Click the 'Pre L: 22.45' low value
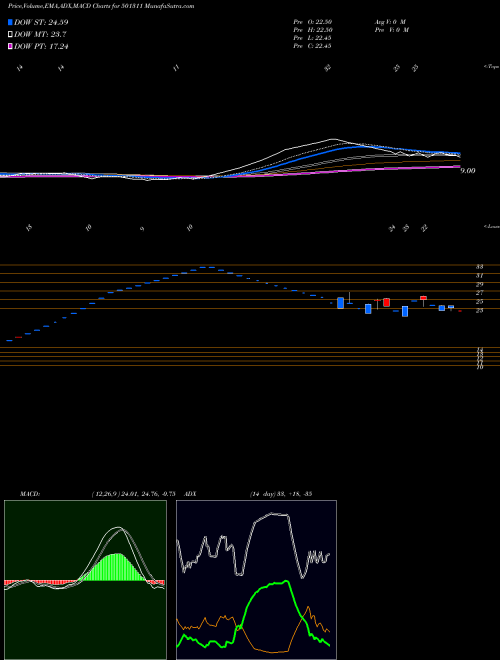Image resolution: width=500 pixels, height=660 pixels. point(312,38)
